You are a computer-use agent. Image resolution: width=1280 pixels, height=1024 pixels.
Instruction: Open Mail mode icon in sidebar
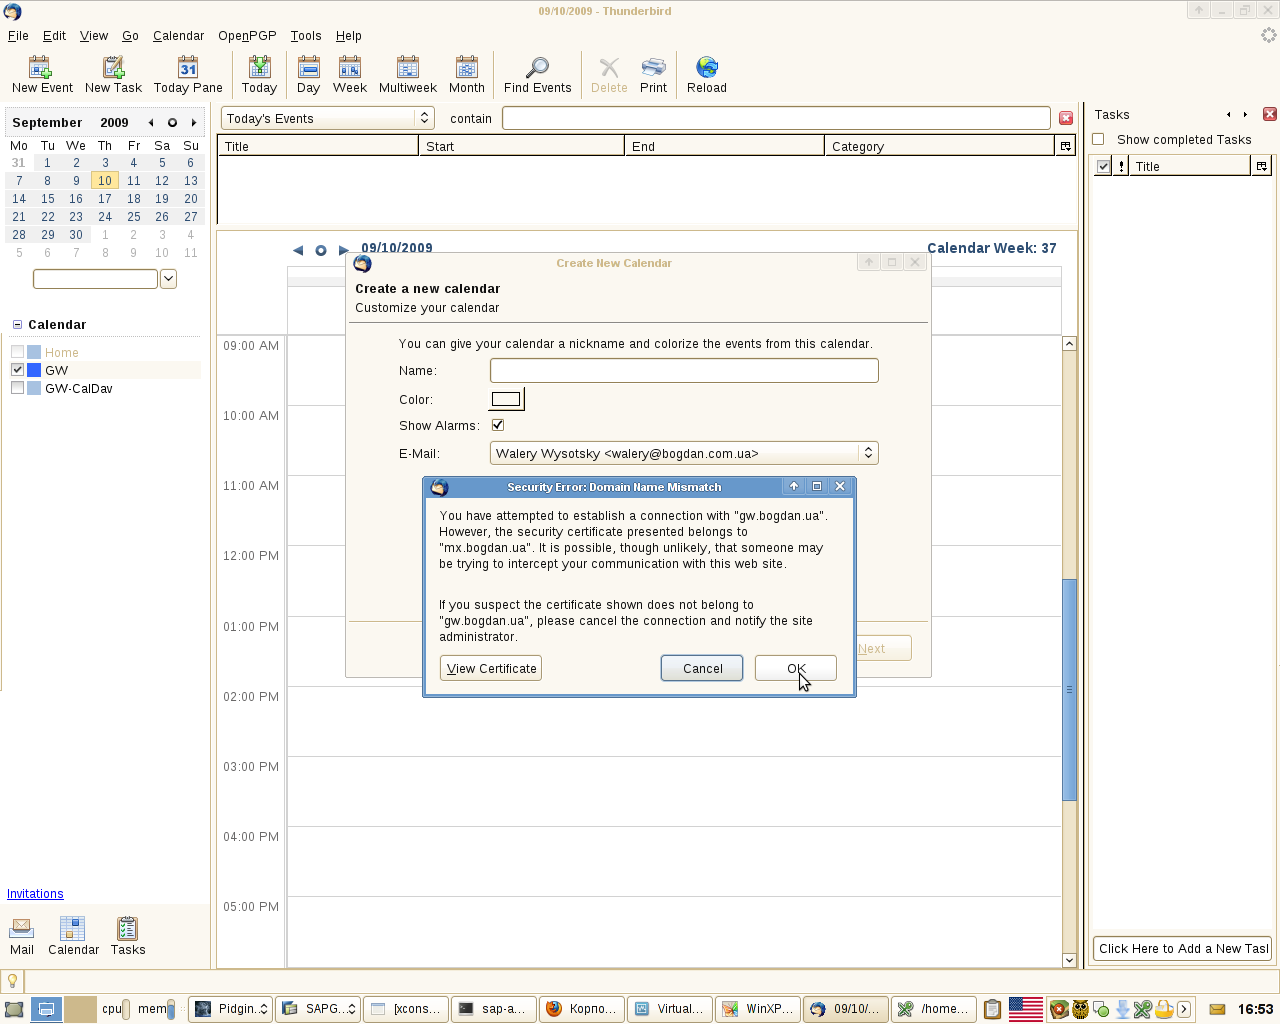21,927
